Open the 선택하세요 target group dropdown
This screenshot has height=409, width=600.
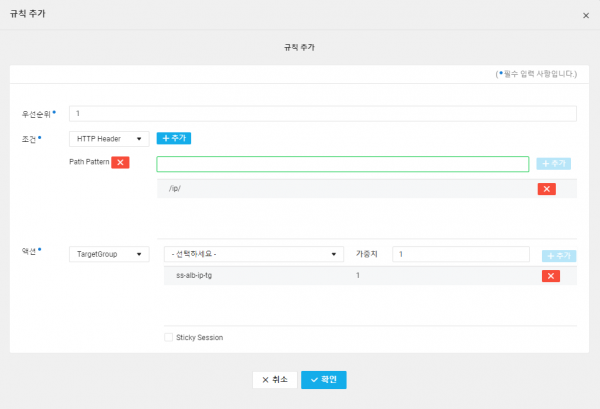pyautogui.click(x=254, y=254)
